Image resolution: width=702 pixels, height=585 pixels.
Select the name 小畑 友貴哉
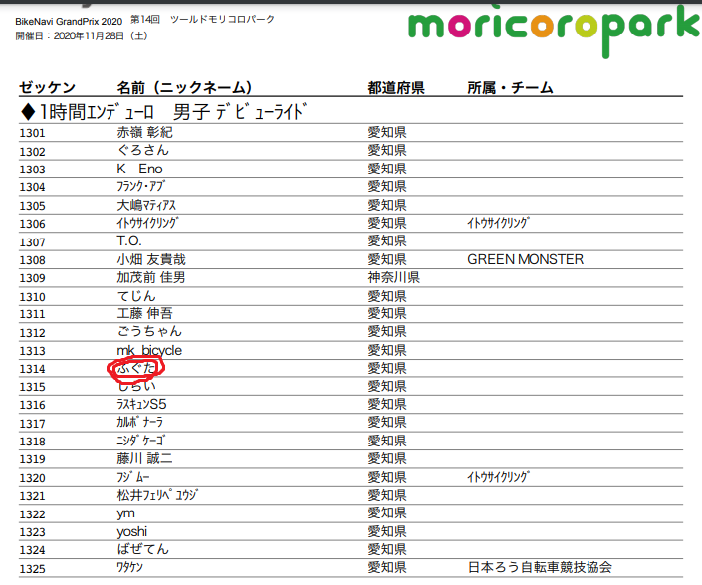151,259
